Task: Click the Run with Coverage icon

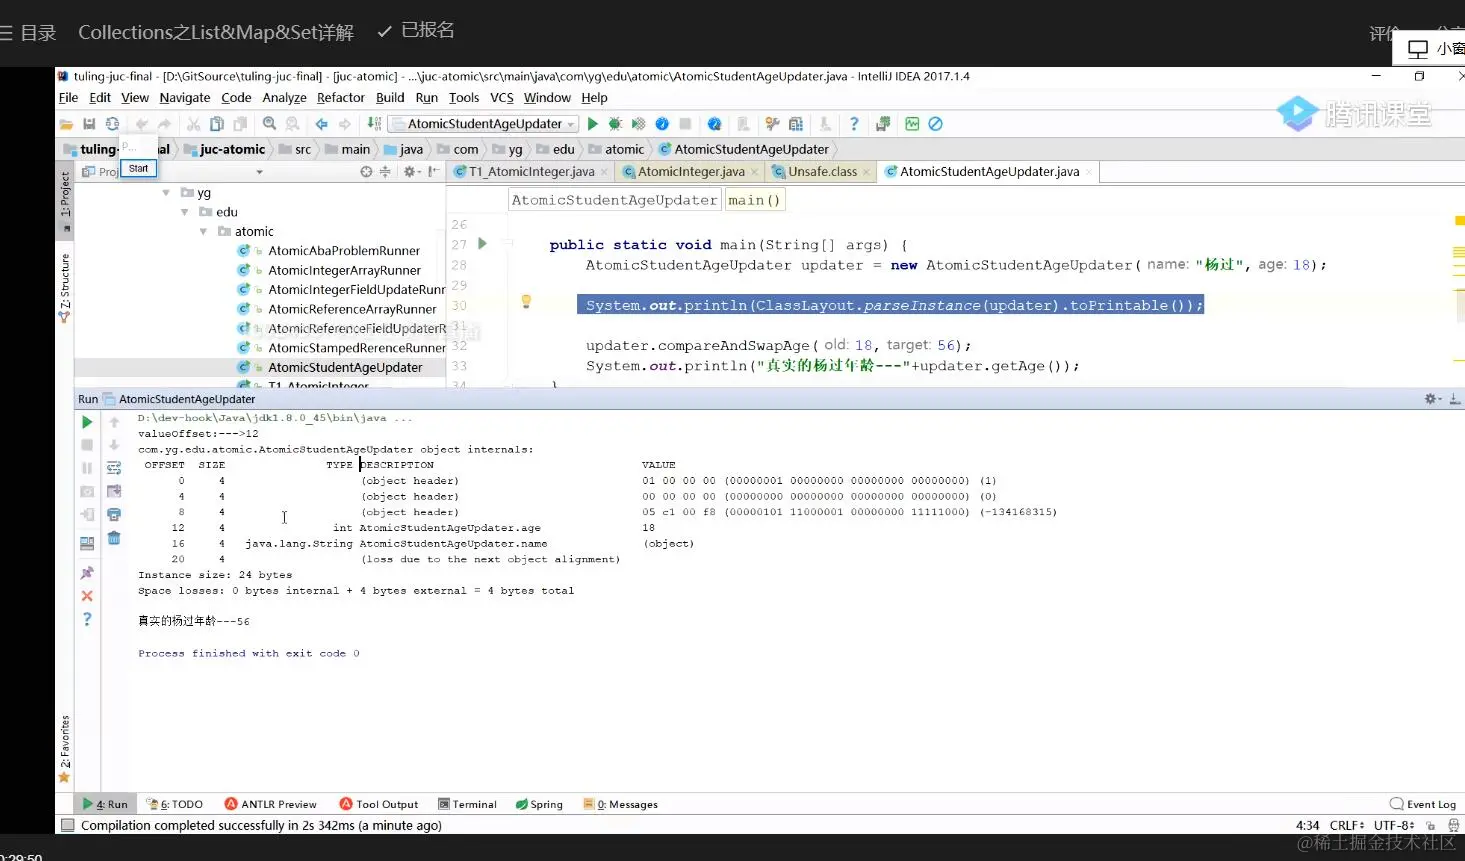Action: [x=638, y=124]
